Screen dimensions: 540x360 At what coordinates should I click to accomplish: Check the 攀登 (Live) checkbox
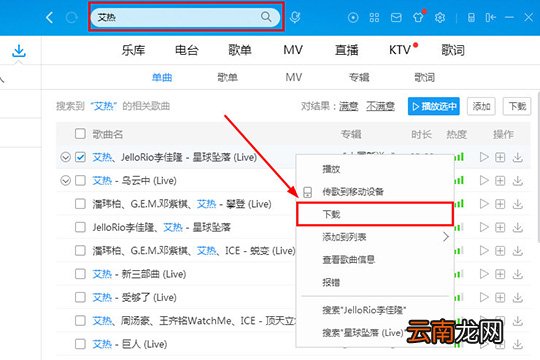click(80, 204)
